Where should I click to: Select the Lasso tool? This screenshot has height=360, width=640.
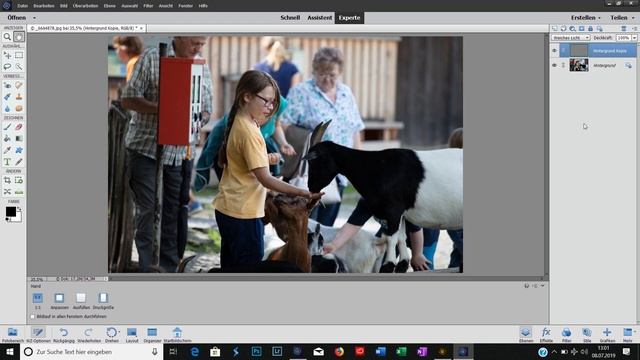pyautogui.click(x=7, y=66)
